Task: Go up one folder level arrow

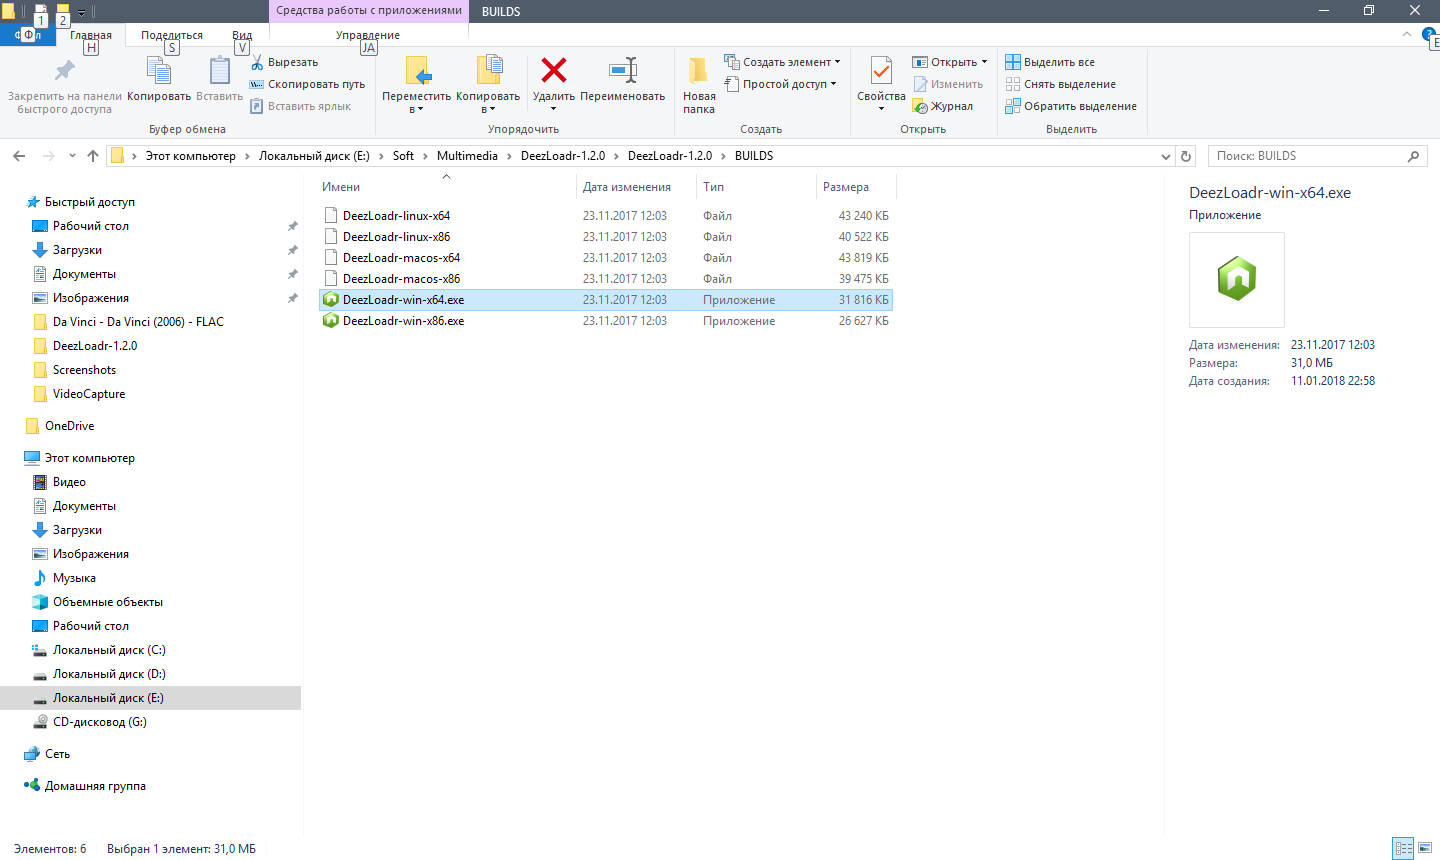Action: coord(93,156)
